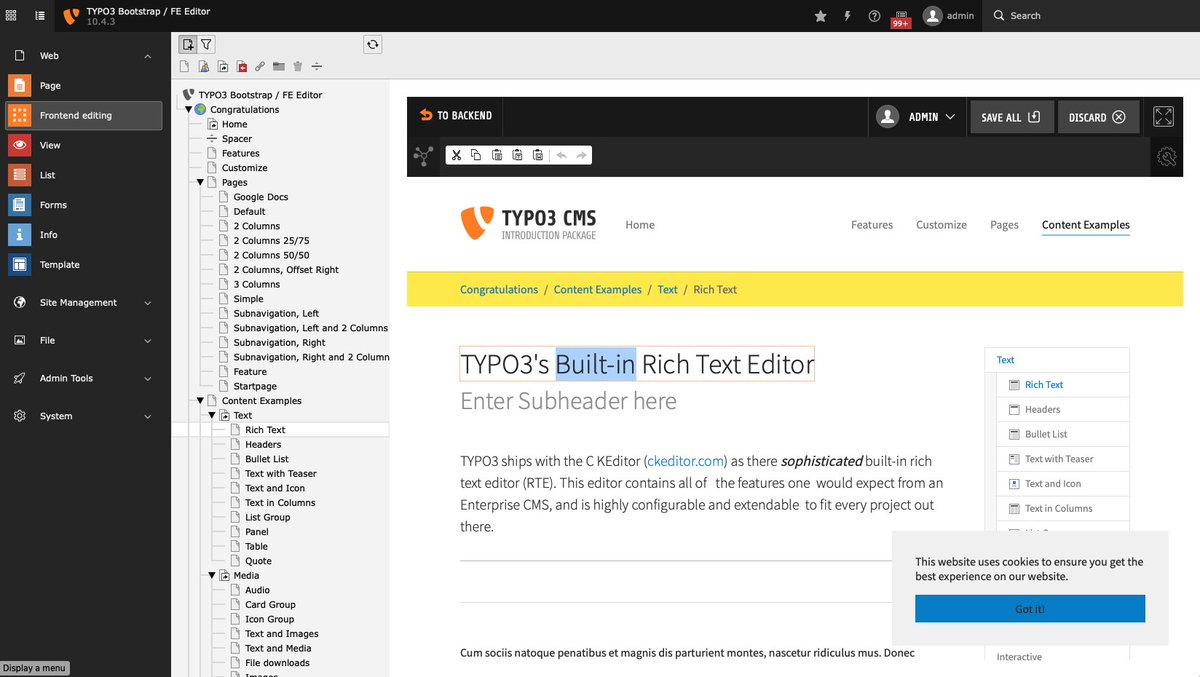Select the Startpage tree entry
Image resolution: width=1200 pixels, height=677 pixels.
coord(255,386)
